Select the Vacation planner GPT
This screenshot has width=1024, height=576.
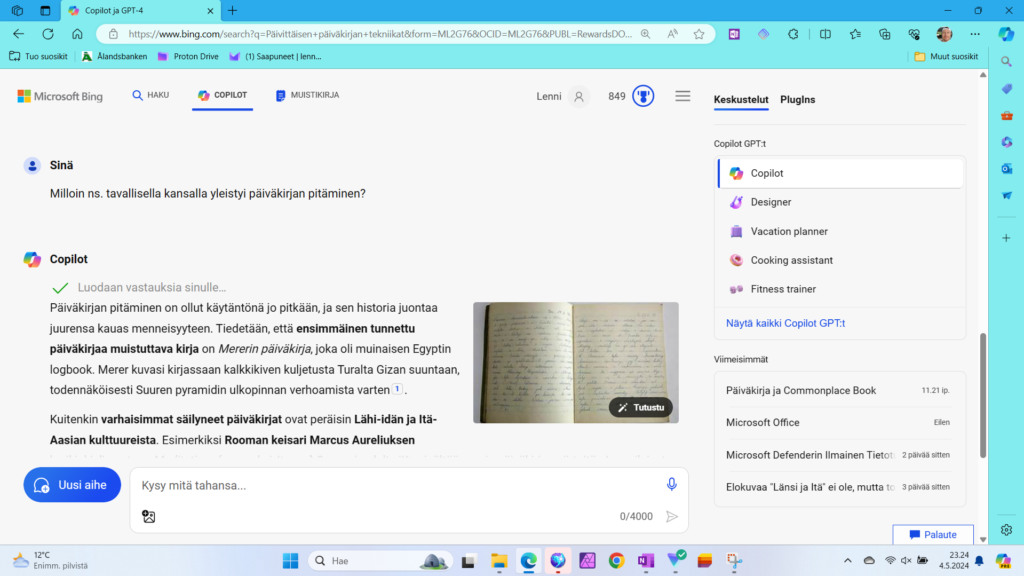tap(840, 231)
